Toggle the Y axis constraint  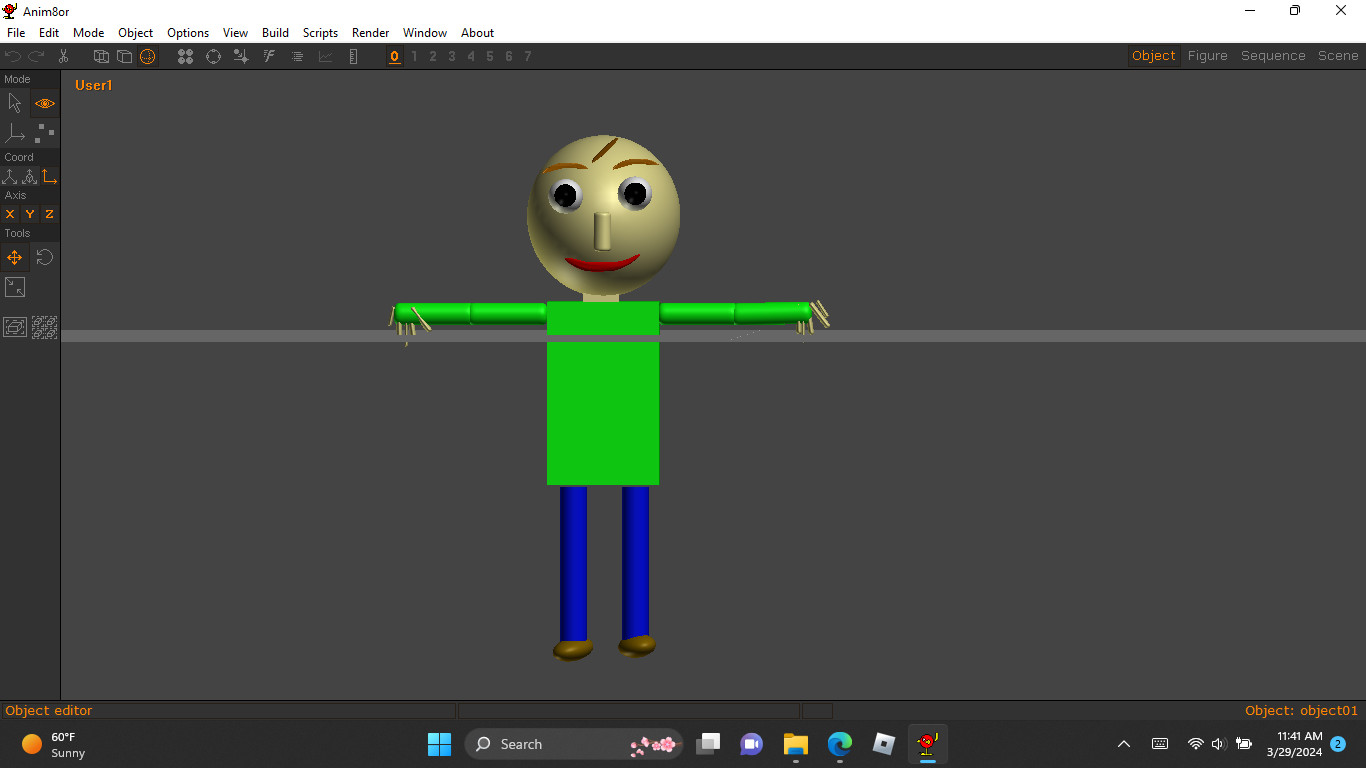29,214
